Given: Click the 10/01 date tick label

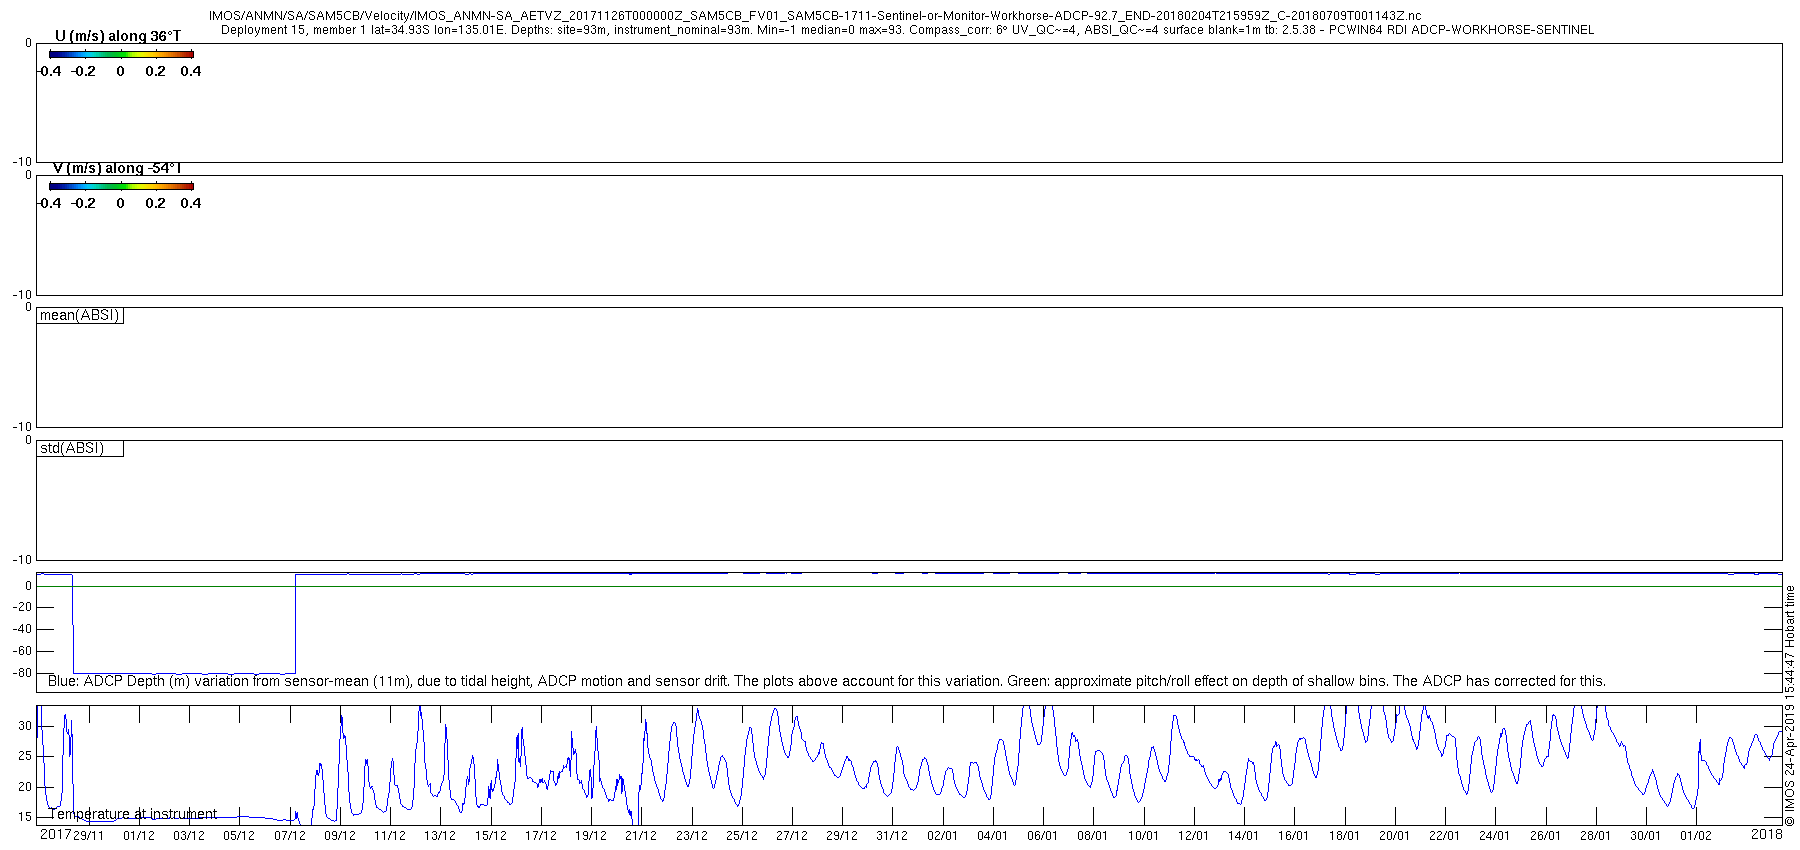Looking at the screenshot, I should coord(1143,836).
